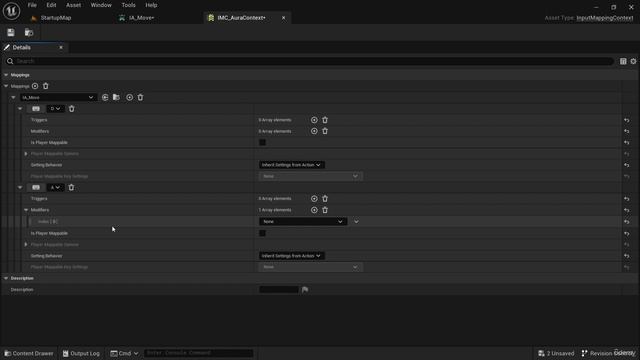
Task: Expand Player Mappable Options under A key
Action: [x=26, y=244]
